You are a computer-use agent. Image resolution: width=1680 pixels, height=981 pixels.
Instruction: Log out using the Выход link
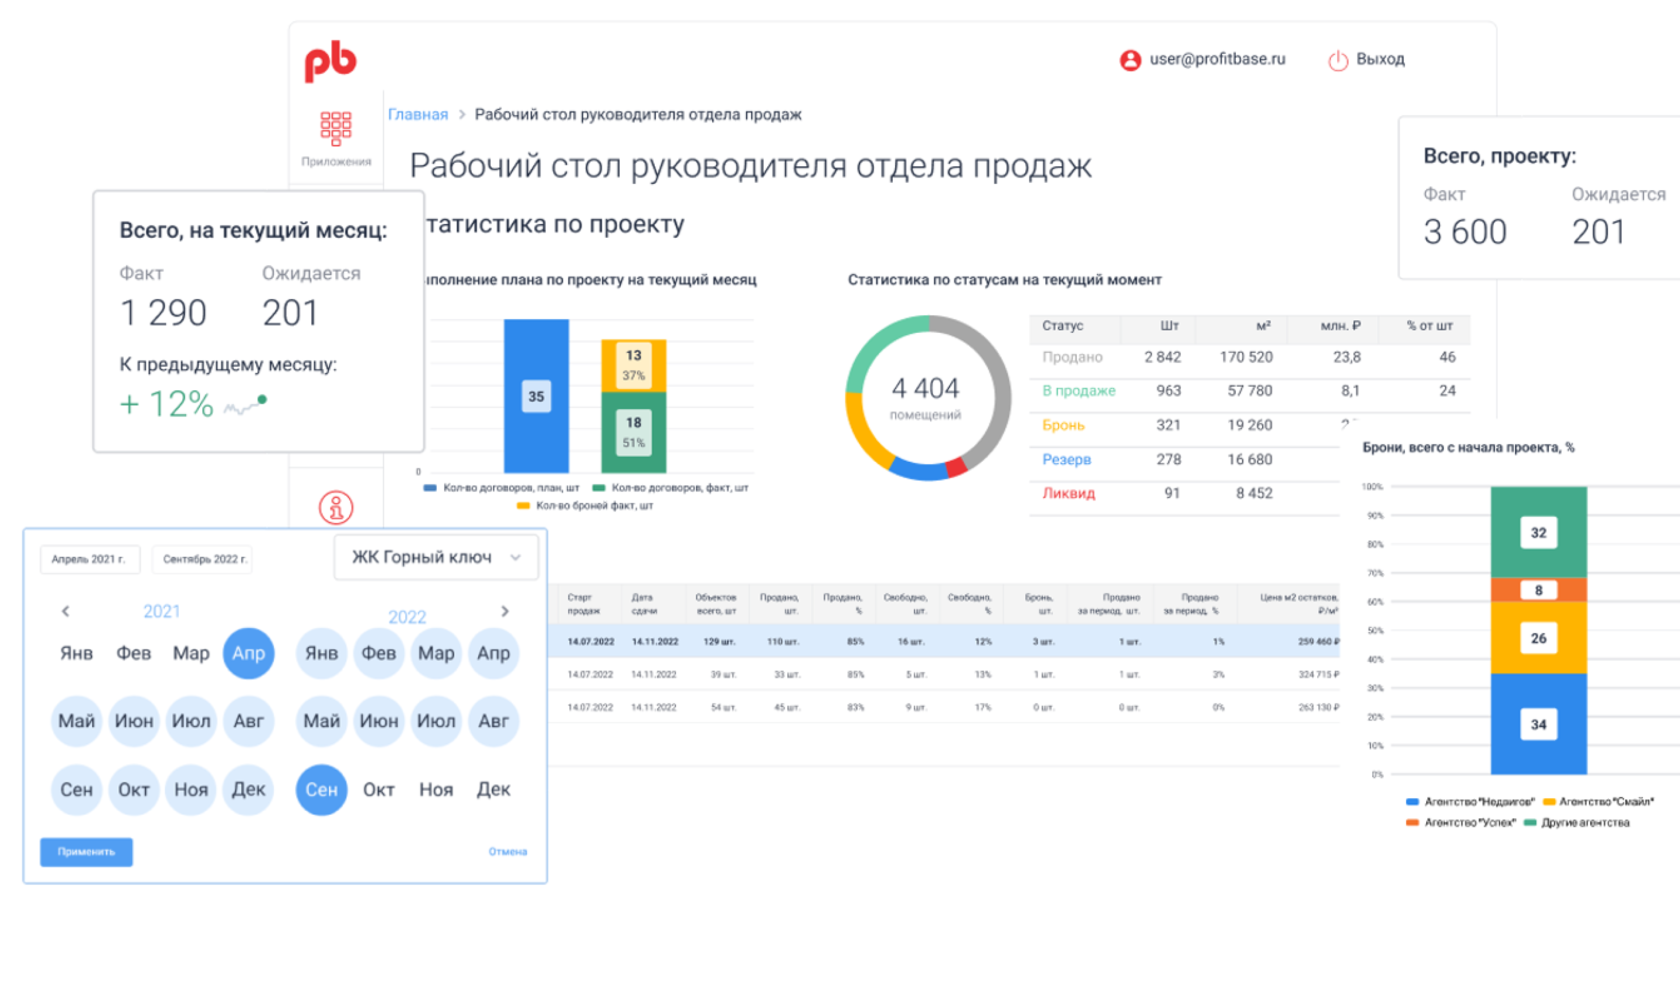tap(1380, 60)
